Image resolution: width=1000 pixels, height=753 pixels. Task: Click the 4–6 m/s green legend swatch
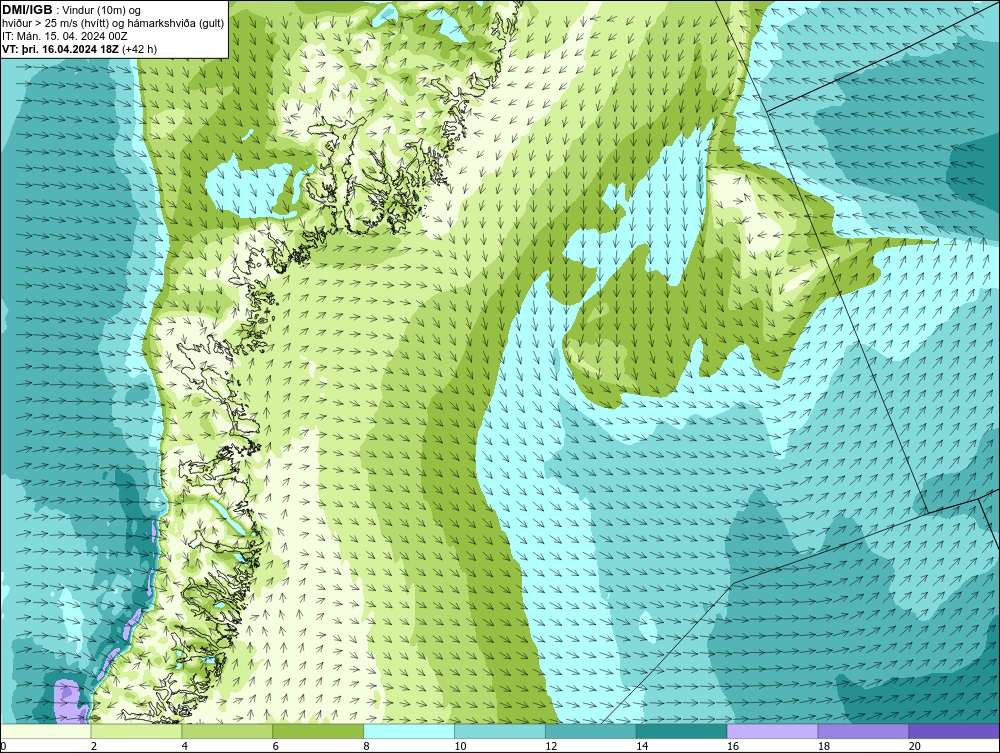click(x=227, y=731)
